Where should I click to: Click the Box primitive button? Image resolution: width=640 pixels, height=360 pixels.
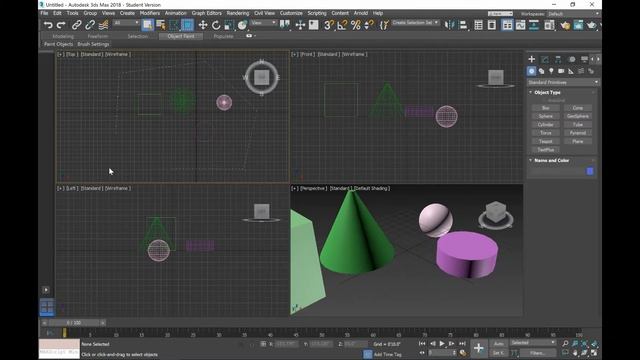[x=546, y=108]
